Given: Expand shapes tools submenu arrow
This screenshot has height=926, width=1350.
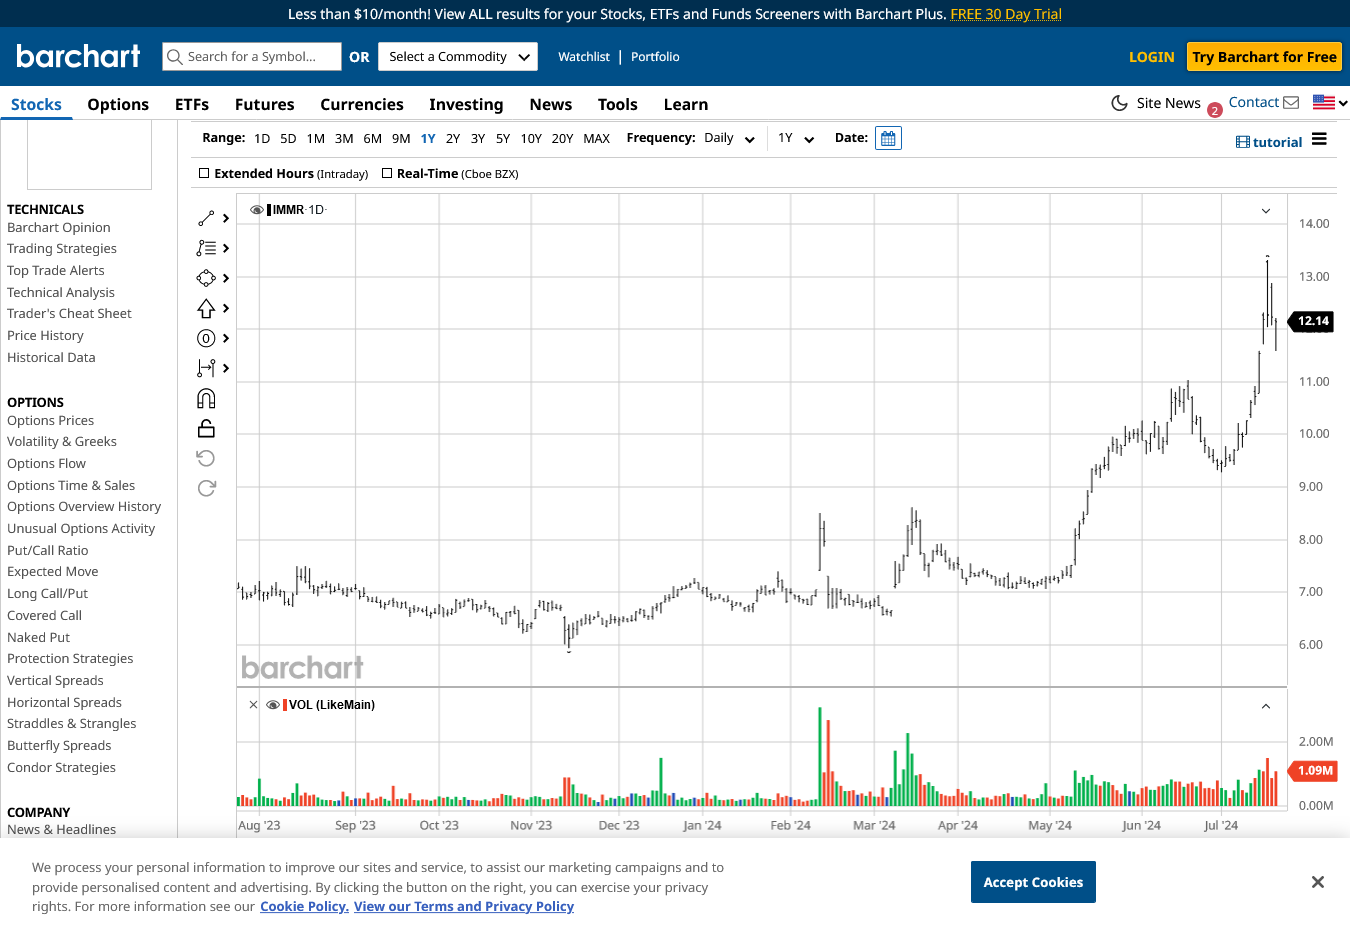Looking at the screenshot, I should click(x=226, y=278).
